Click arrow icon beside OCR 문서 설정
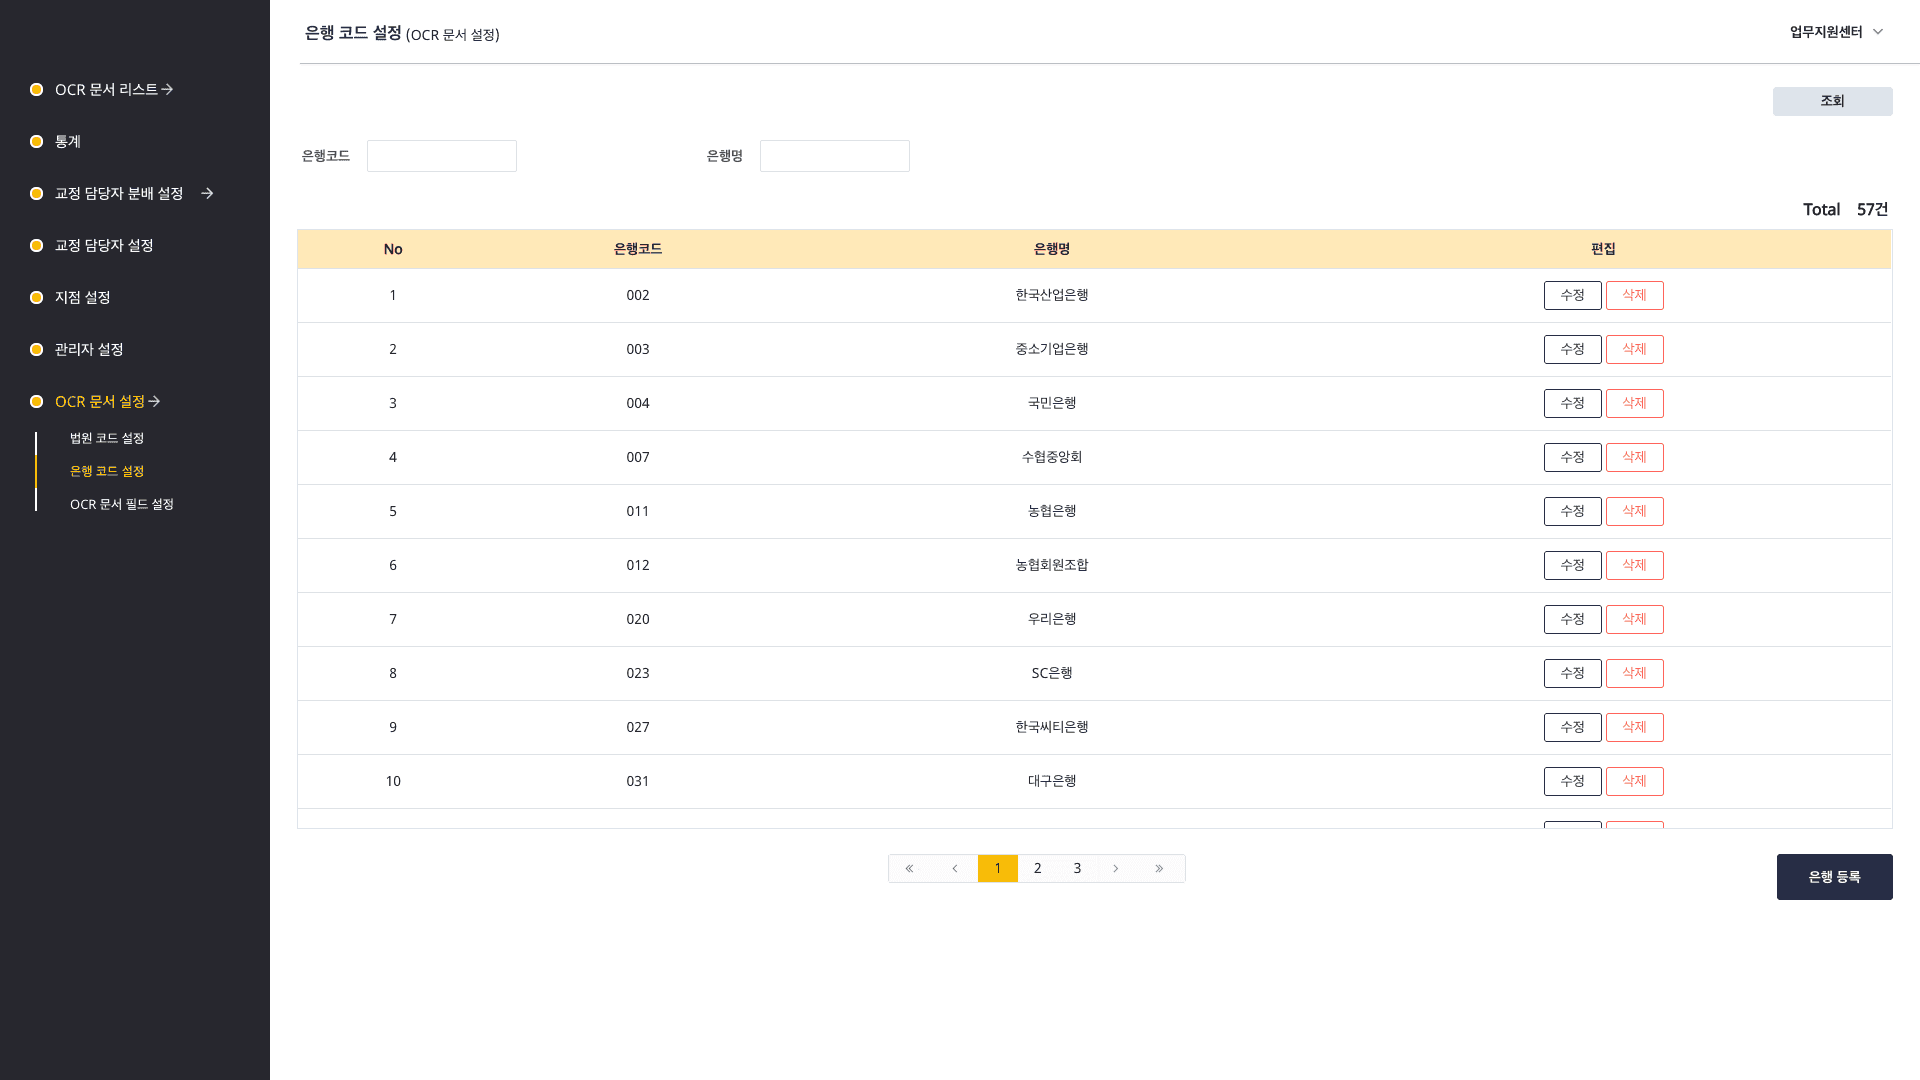 point(154,401)
